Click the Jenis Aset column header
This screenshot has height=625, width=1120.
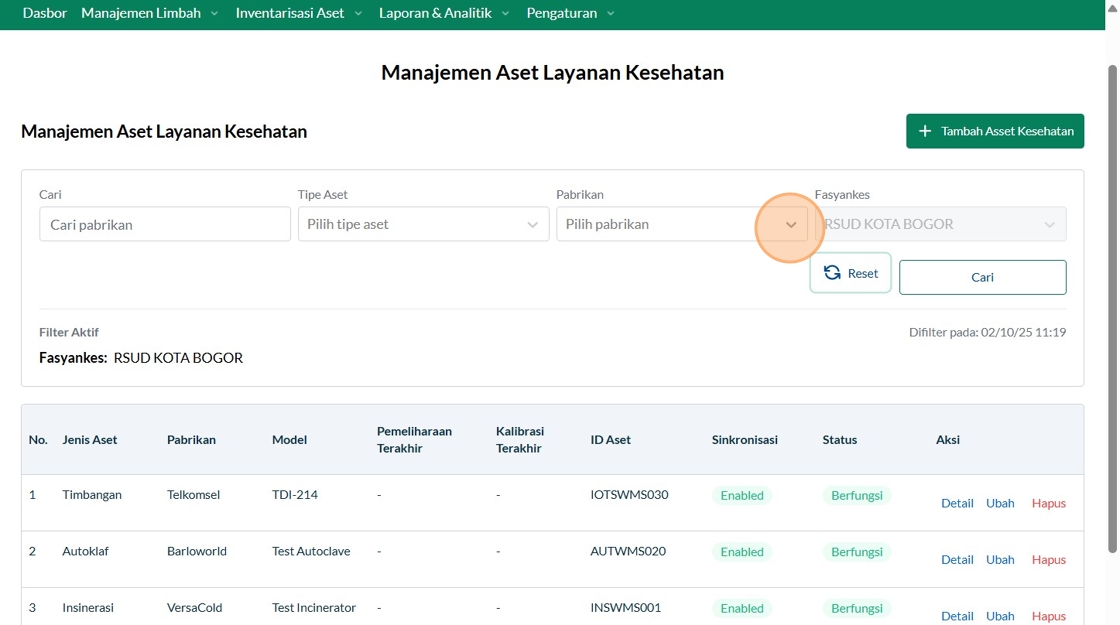point(89,439)
